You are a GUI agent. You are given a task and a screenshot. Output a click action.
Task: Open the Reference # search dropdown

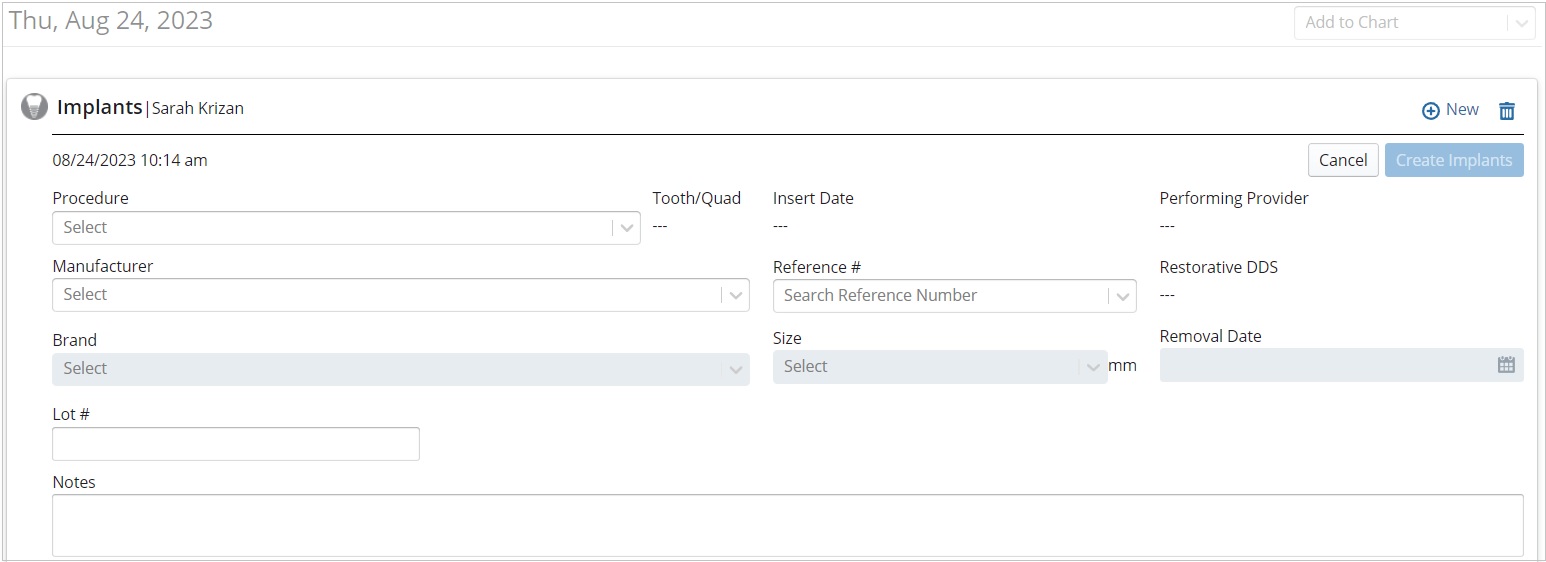pyautogui.click(x=955, y=296)
